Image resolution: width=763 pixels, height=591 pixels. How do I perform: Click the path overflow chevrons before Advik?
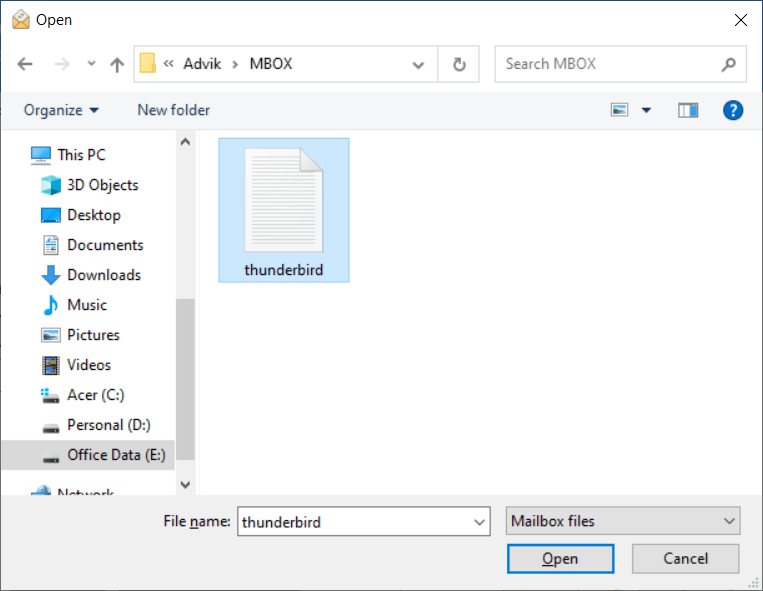point(169,64)
